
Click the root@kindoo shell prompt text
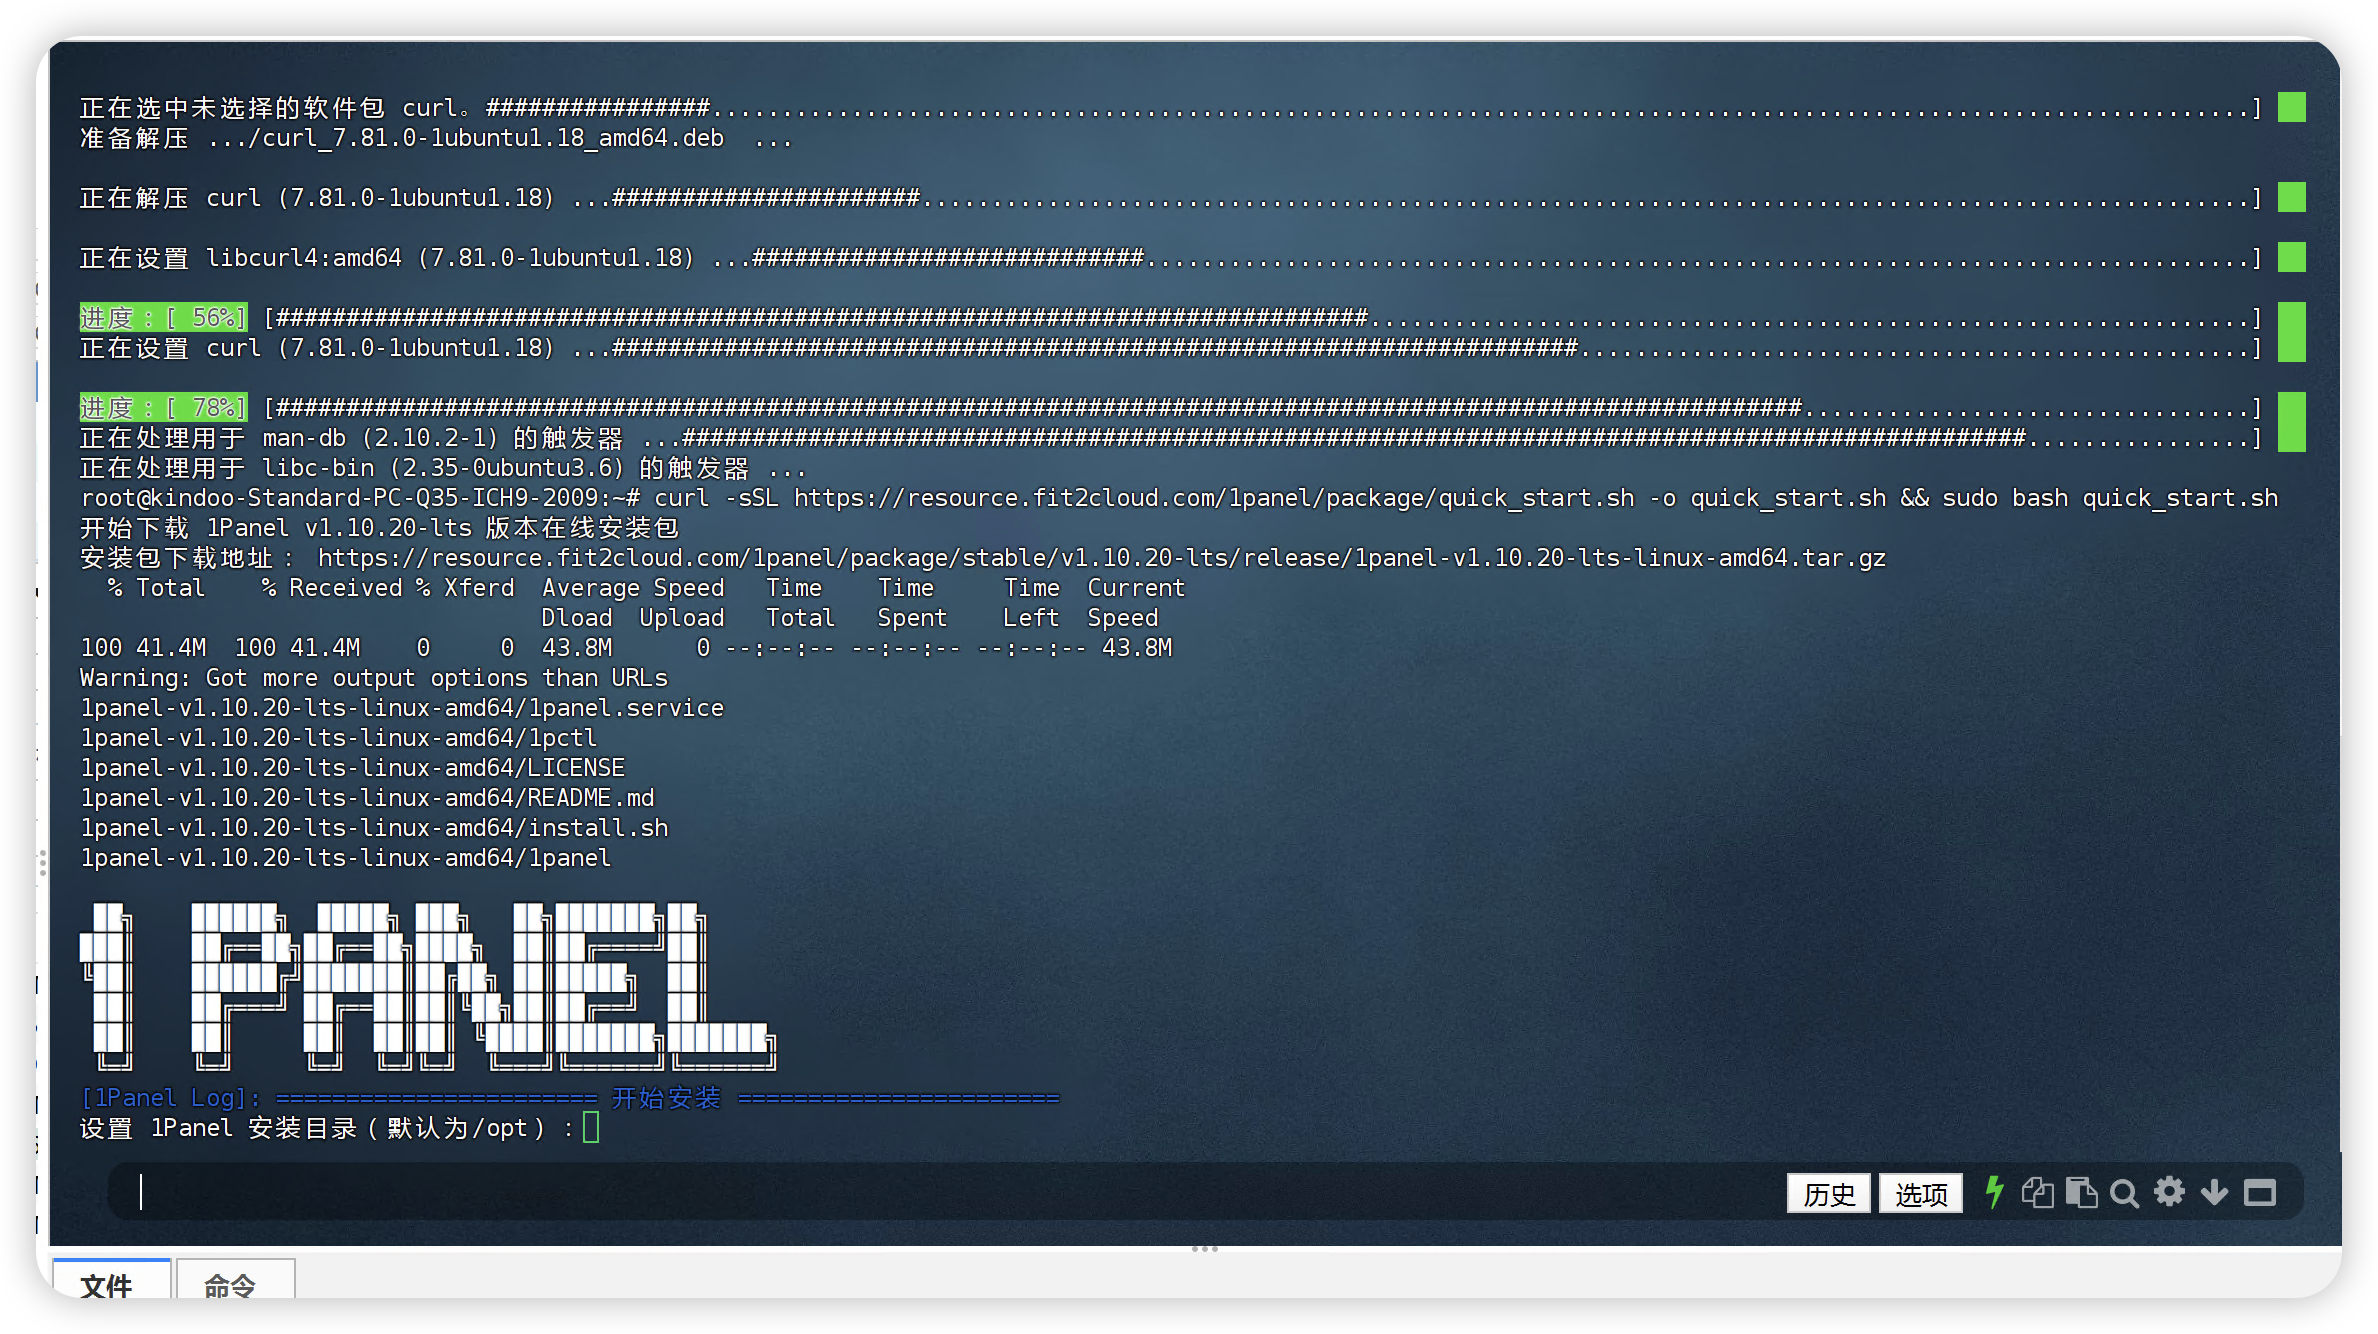coord(360,498)
